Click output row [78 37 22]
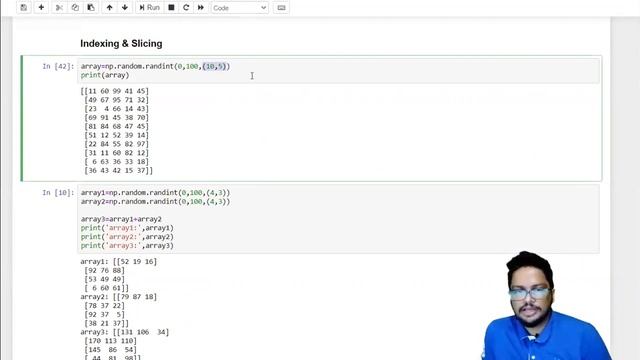This screenshot has width=640, height=360. pyautogui.click(x=104, y=306)
